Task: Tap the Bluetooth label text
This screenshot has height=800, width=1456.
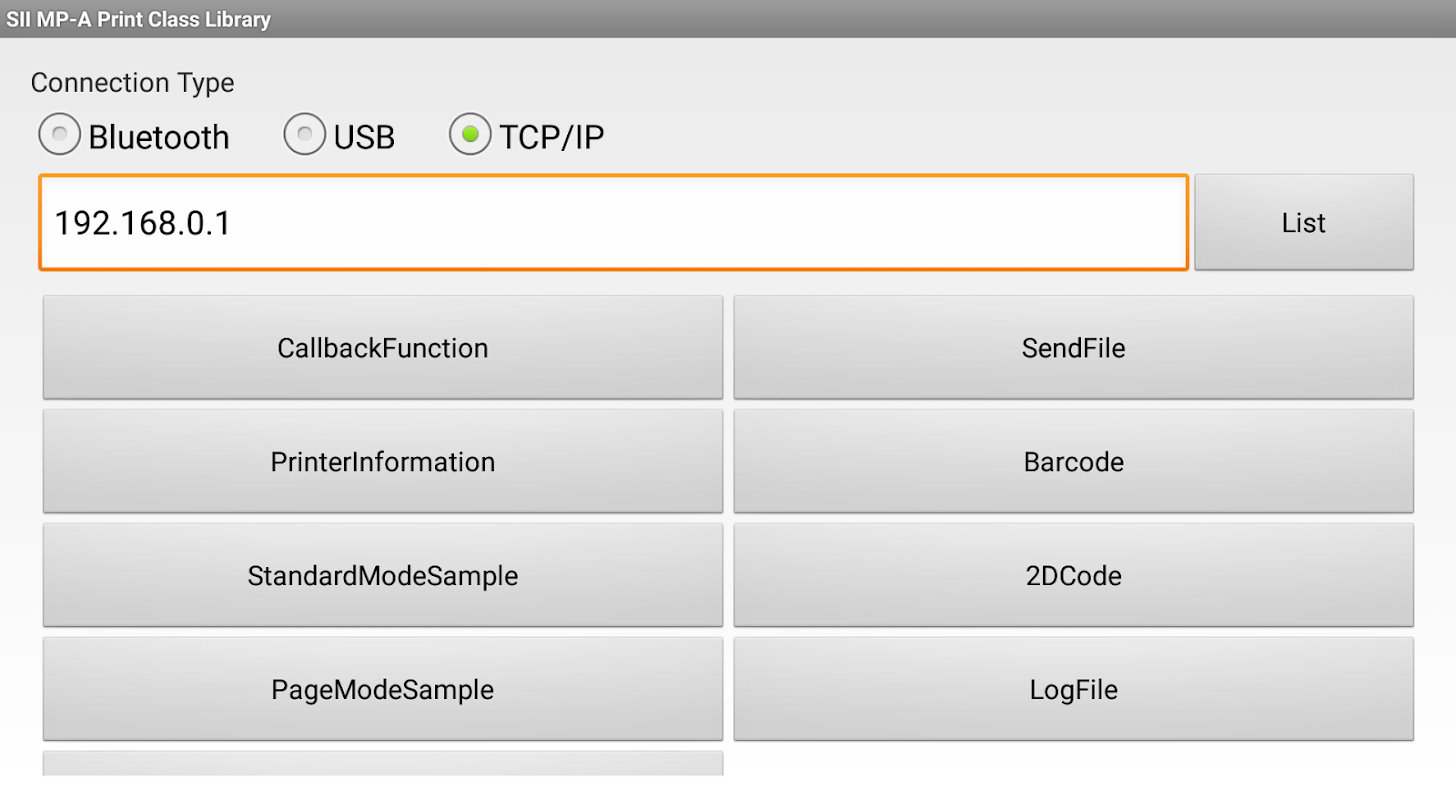Action: point(159,137)
